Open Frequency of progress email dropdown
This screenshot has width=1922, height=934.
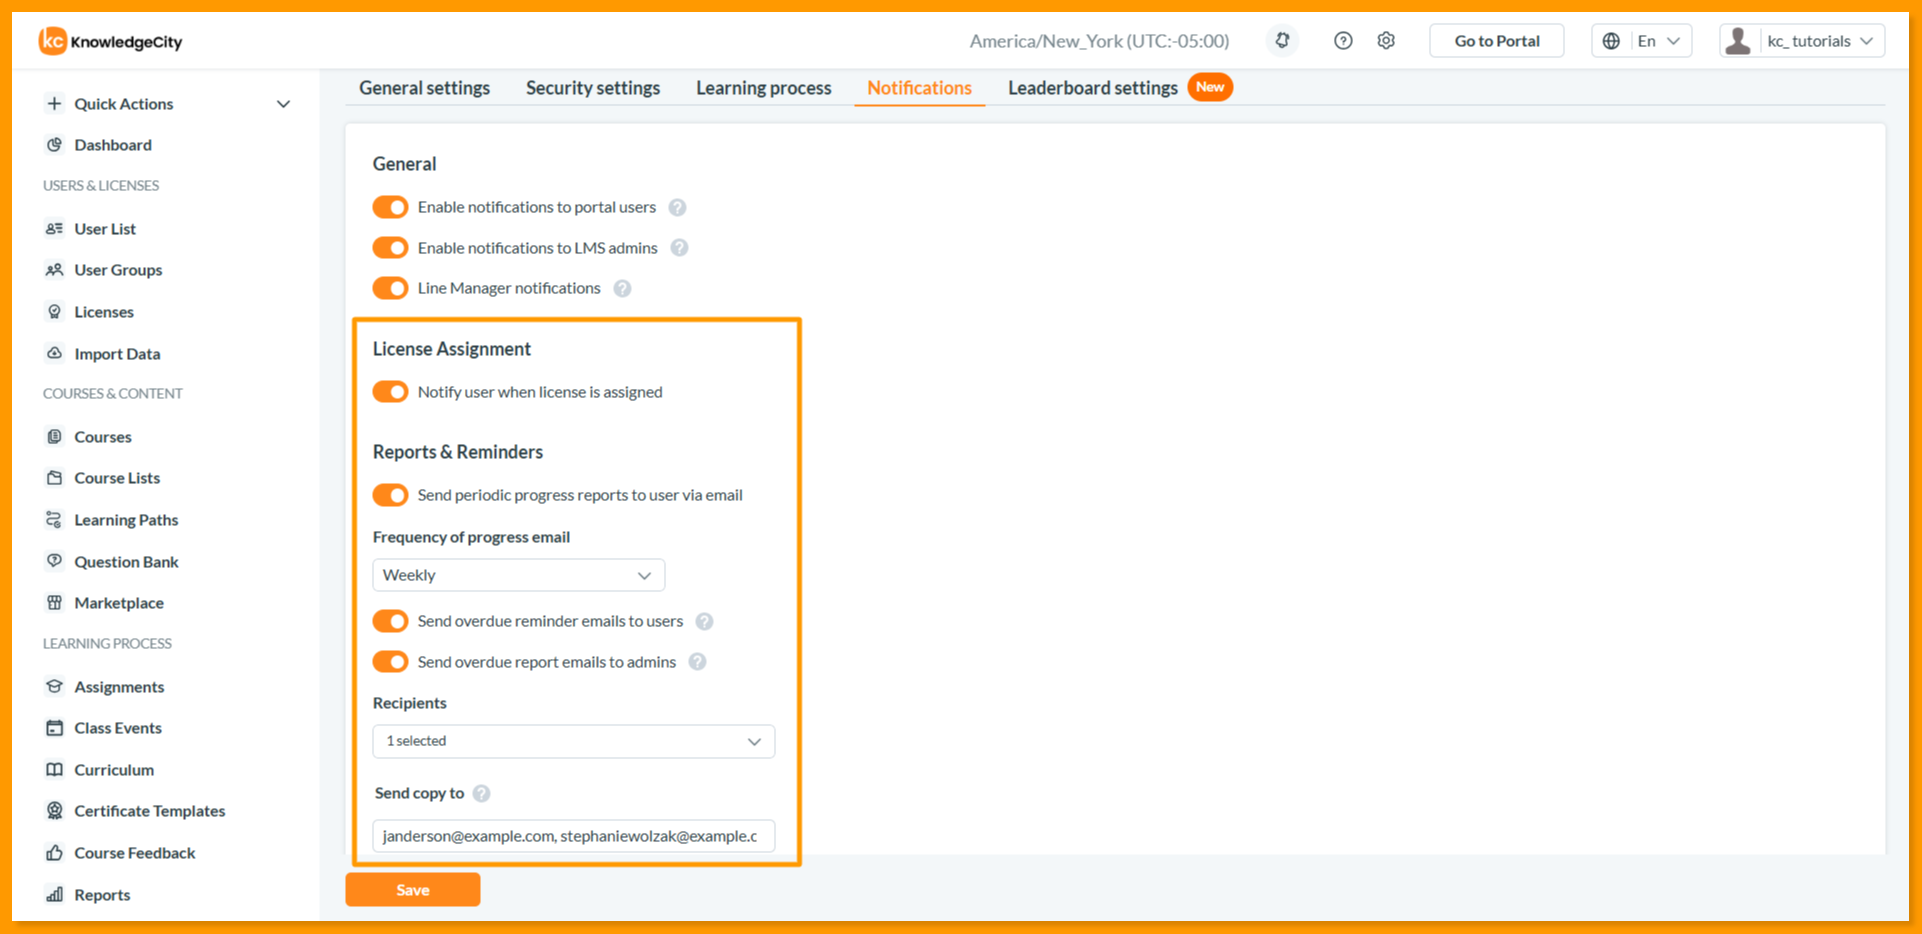519,575
